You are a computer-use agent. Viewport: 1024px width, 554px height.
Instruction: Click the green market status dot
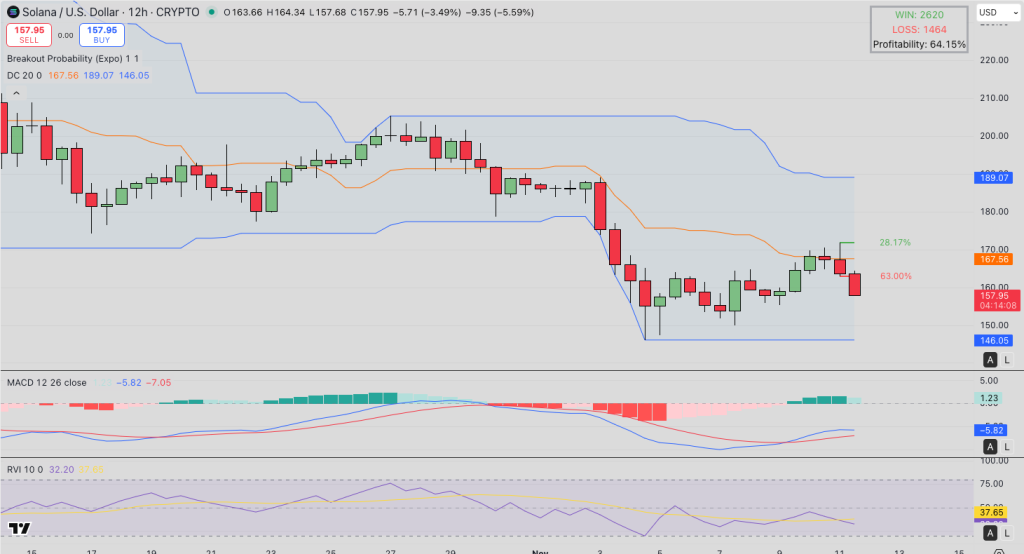211,12
